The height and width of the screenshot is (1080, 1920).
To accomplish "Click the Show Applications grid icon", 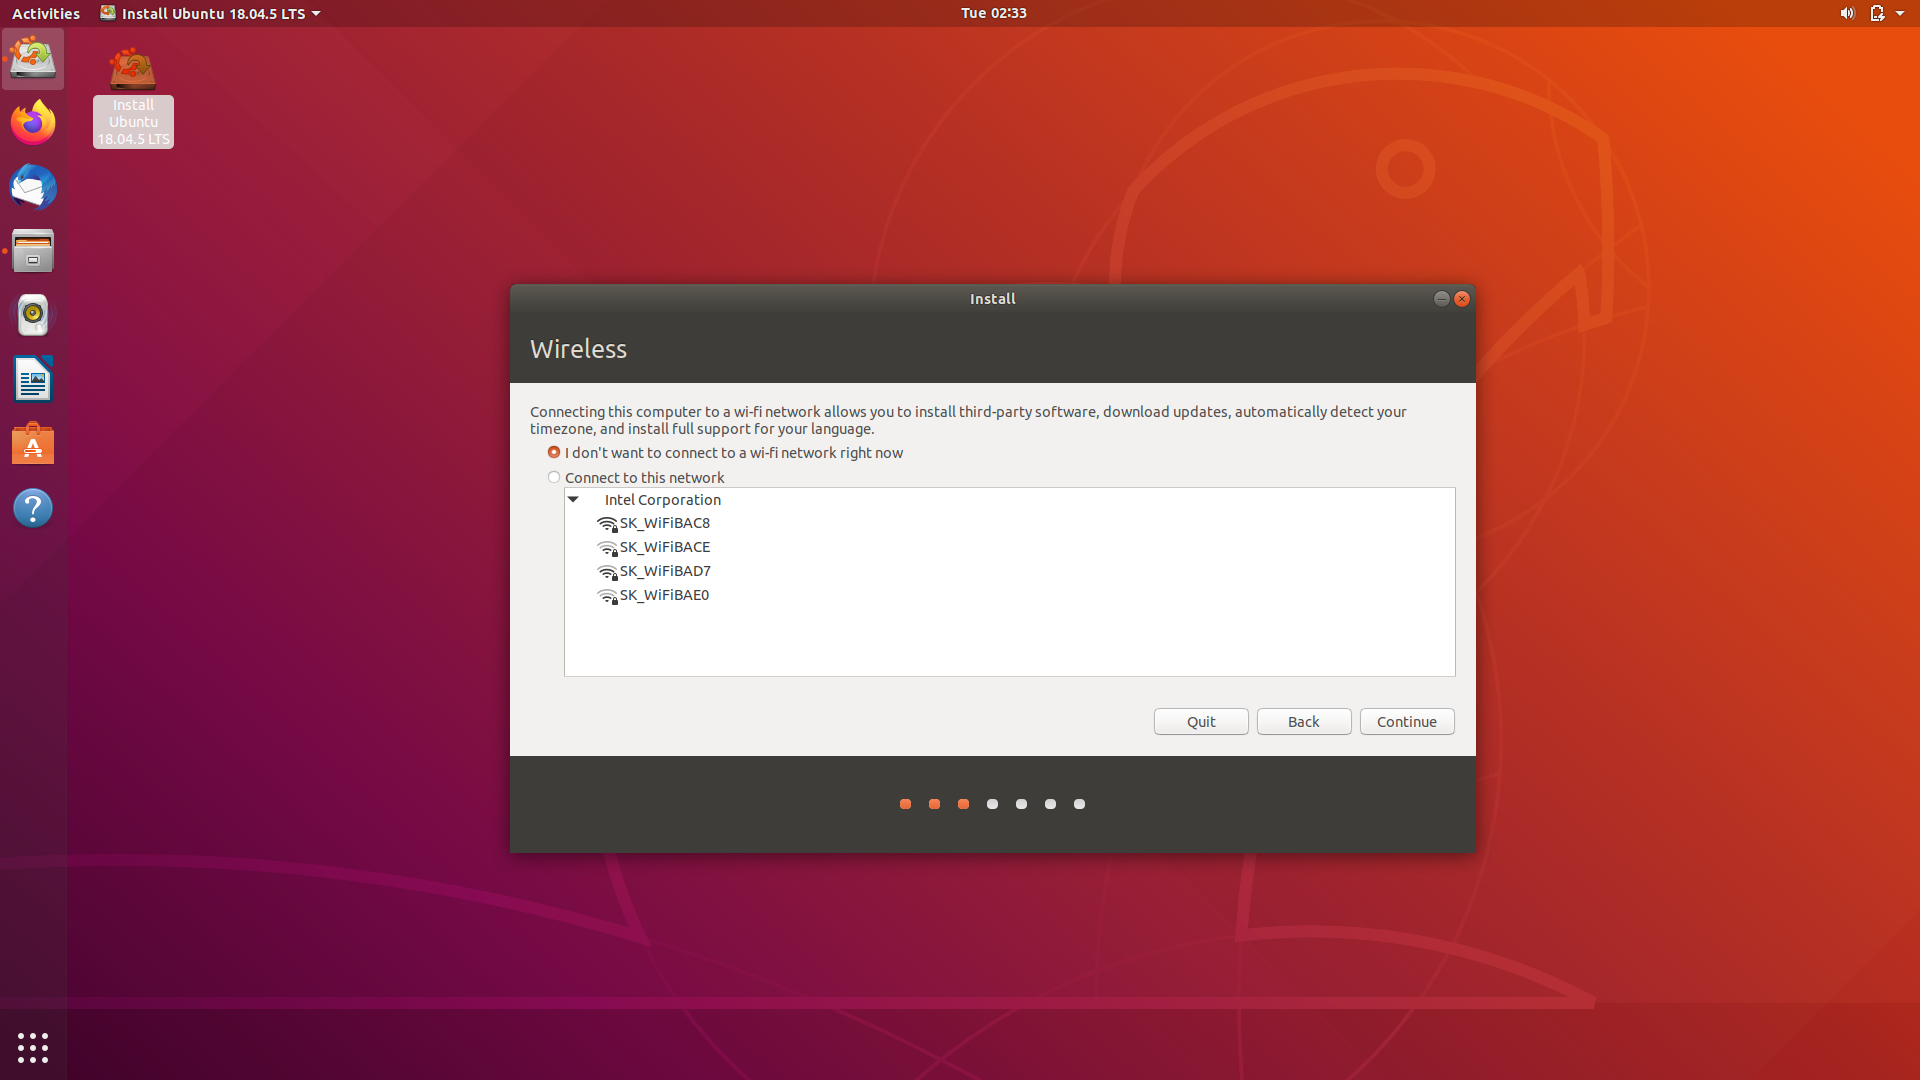I will 33,1047.
